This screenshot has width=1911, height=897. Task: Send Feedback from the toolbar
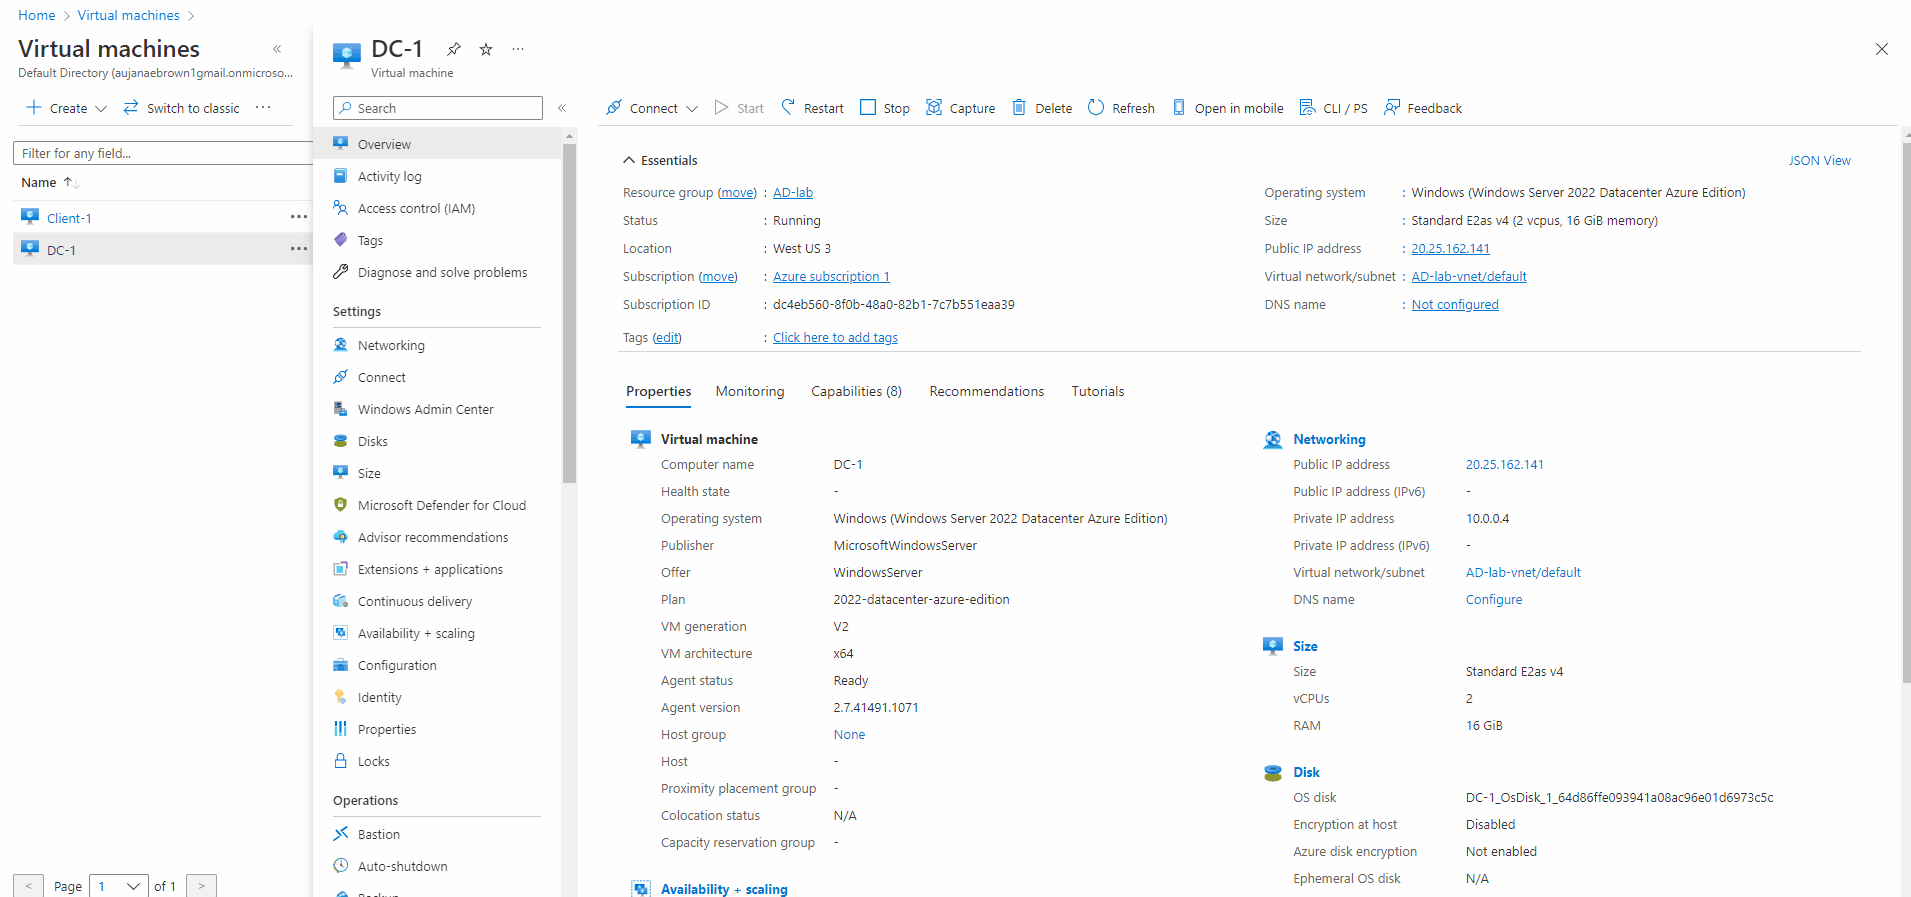tap(1423, 108)
